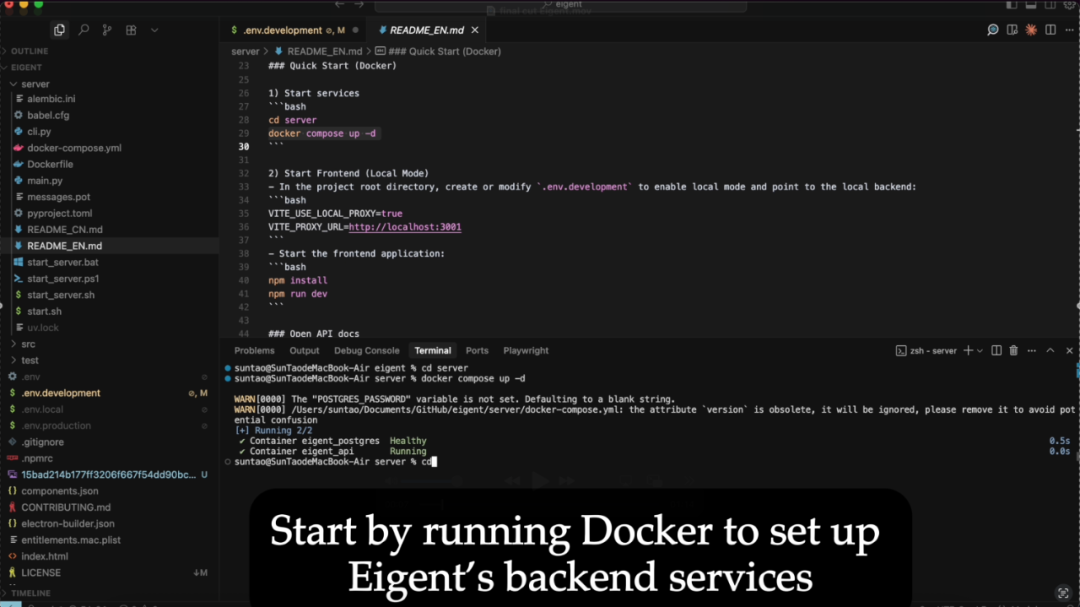Open cli.py file
Screen dimensions: 1080x607
(x=39, y=132)
